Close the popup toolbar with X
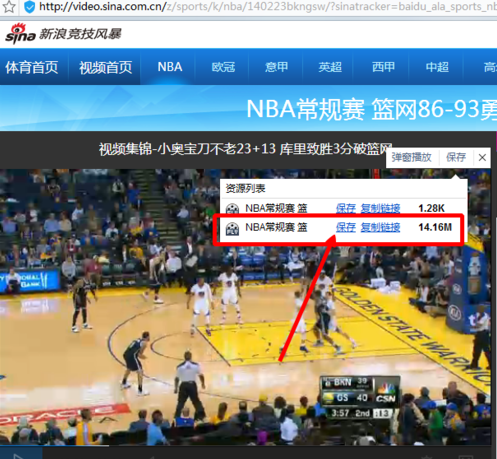Viewport: 497px width, 459px height. click(482, 157)
